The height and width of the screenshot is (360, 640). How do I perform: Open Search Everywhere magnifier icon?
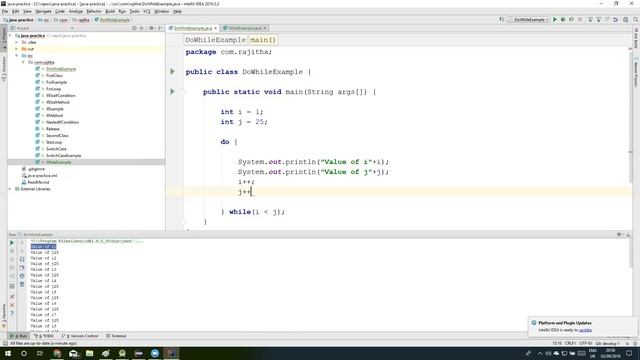click(636, 19)
